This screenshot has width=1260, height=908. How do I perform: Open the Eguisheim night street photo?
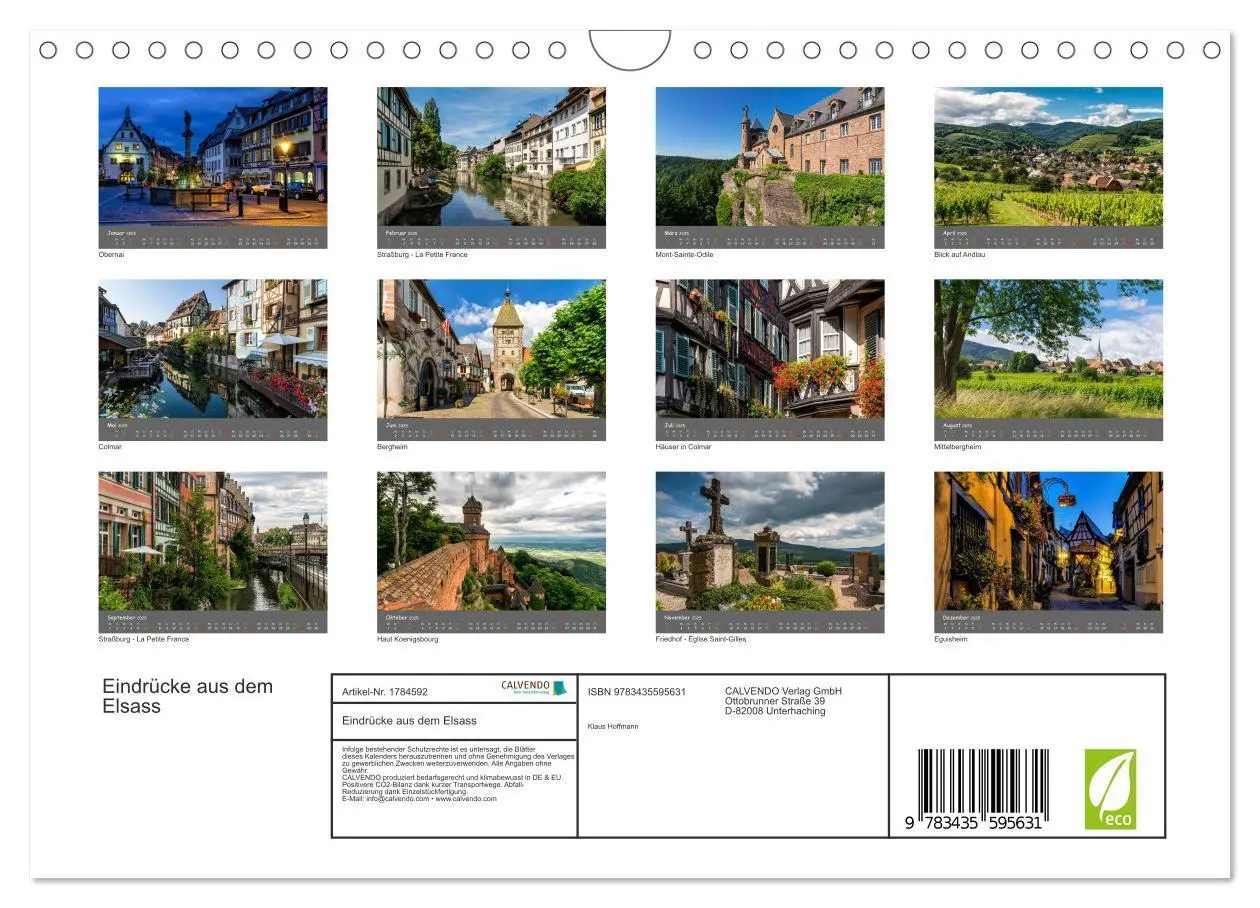(1048, 541)
